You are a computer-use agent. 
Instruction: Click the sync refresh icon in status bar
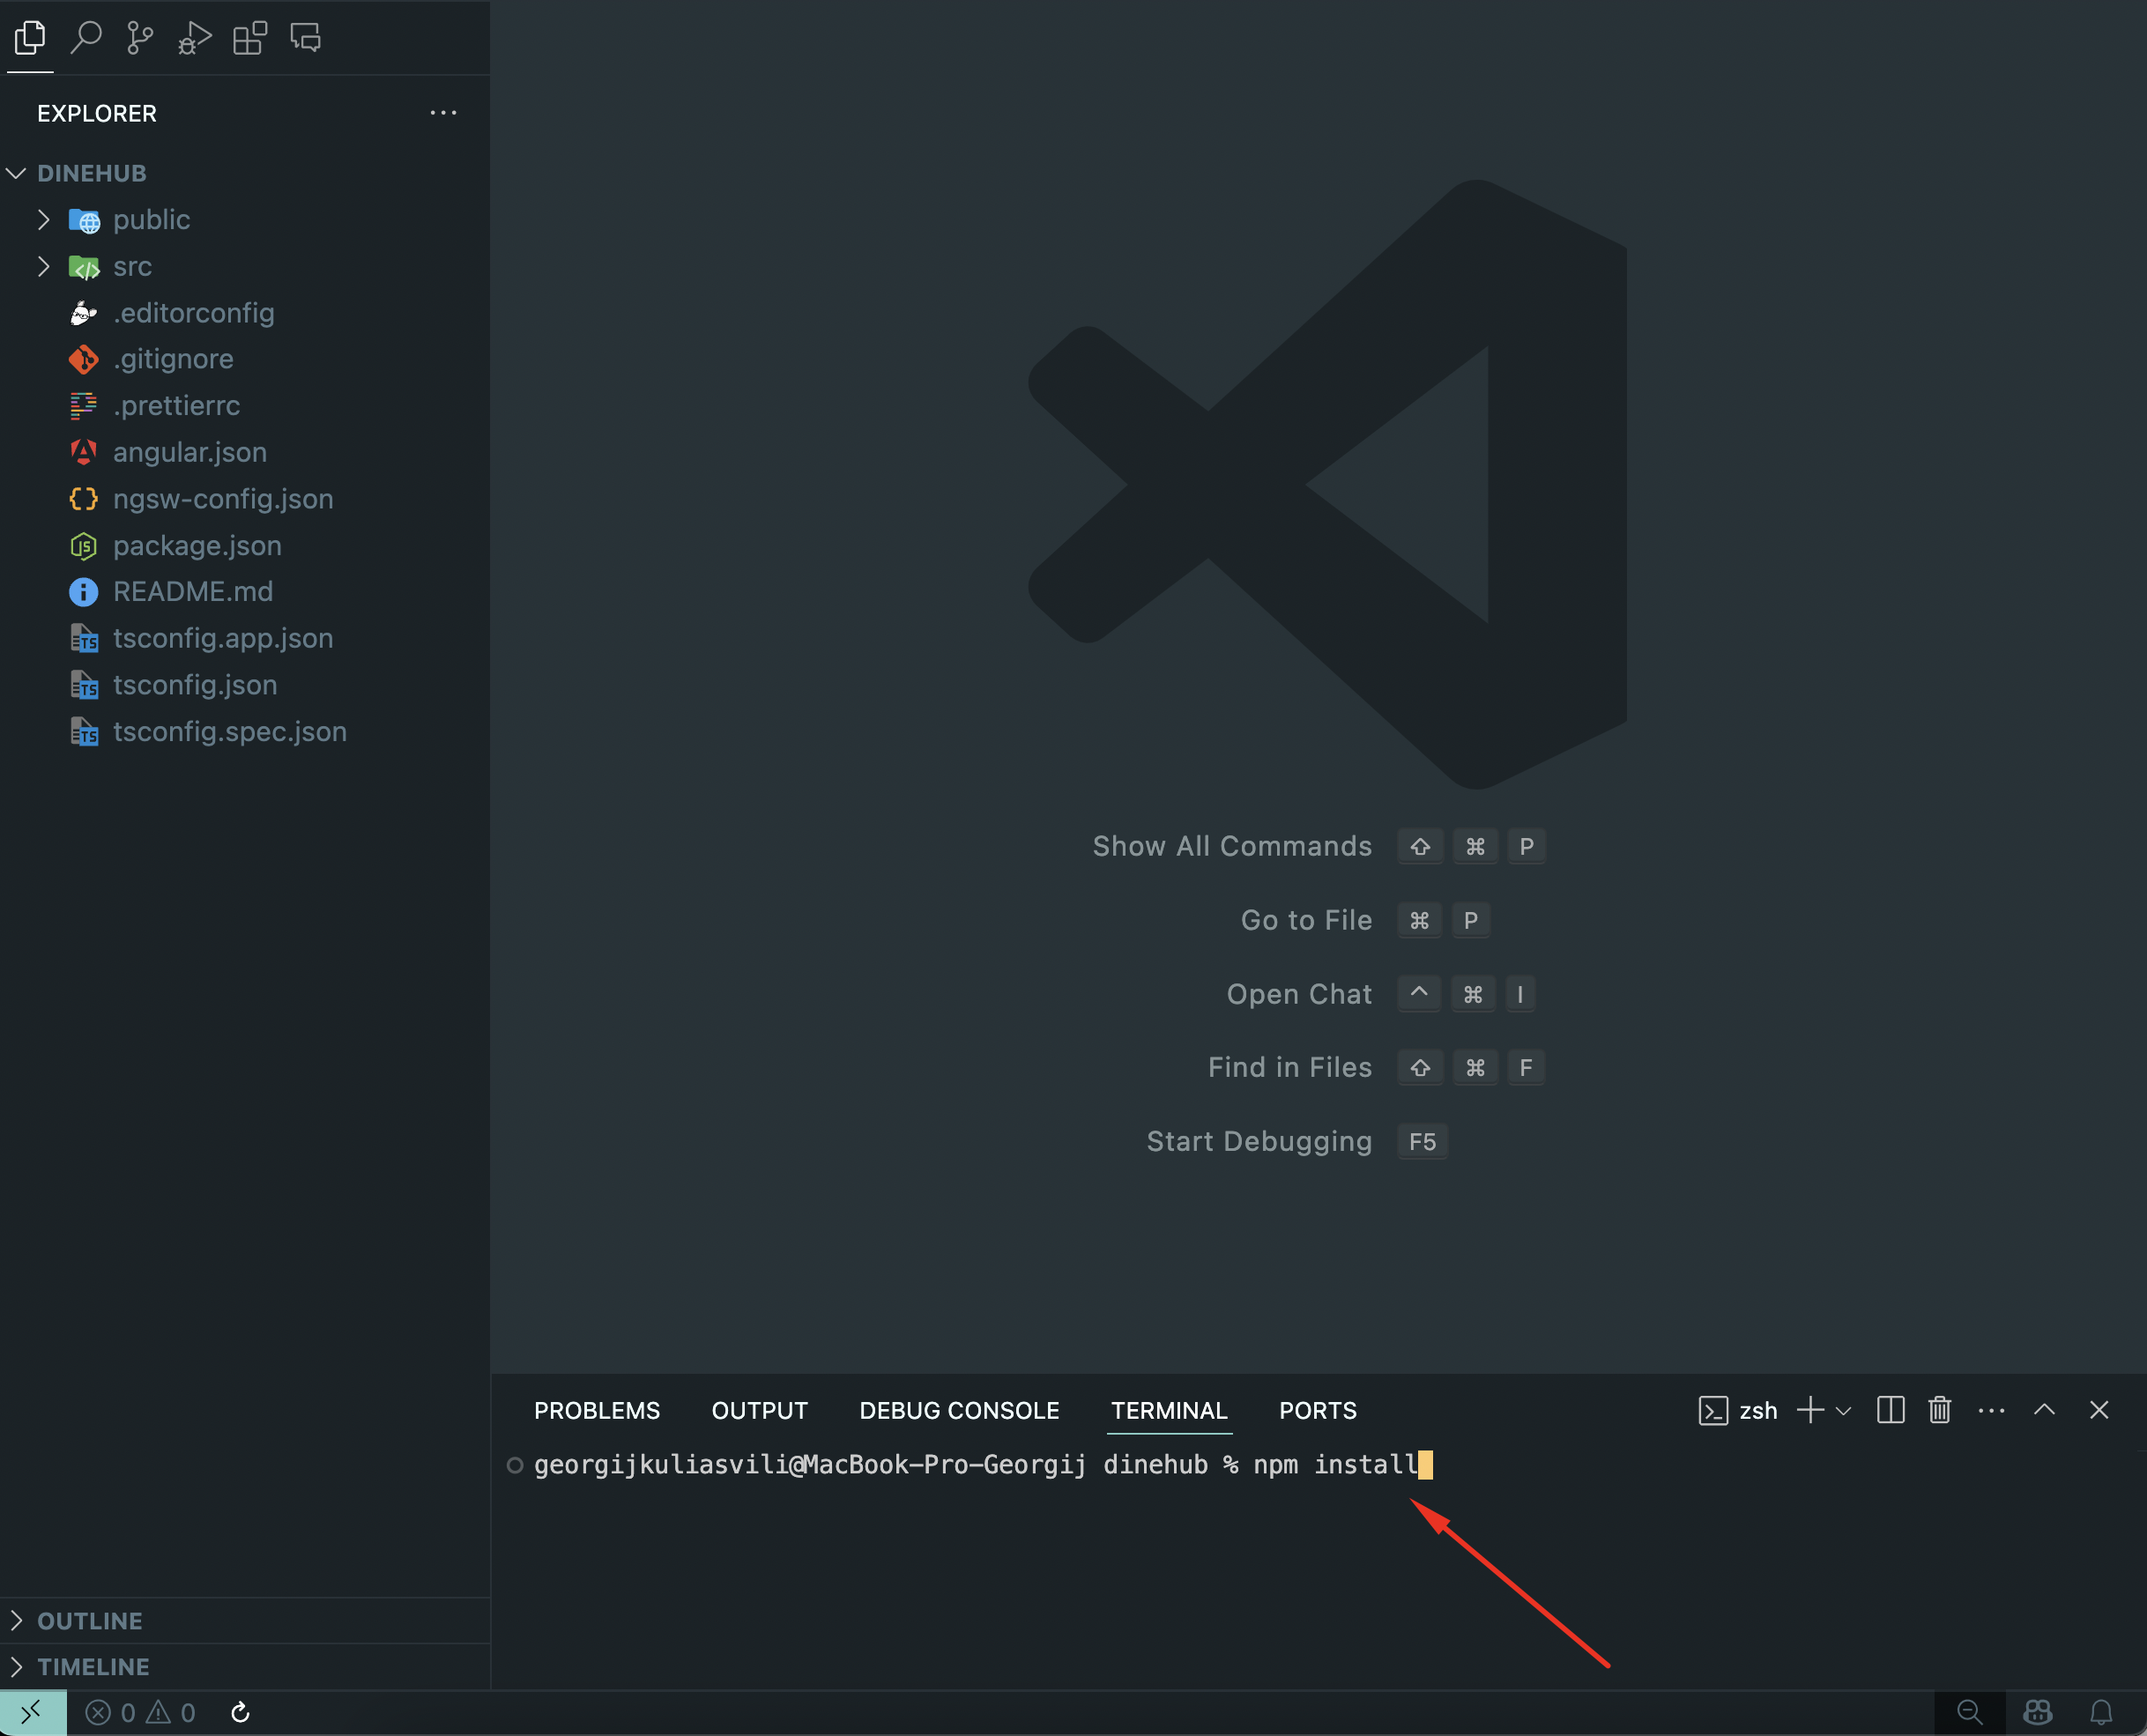240,1713
